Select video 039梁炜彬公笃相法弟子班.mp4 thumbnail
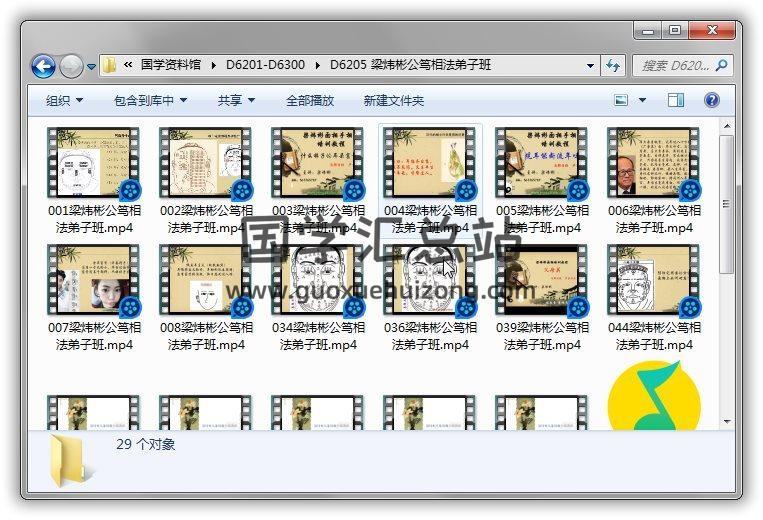763x520 pixels. 541,280
